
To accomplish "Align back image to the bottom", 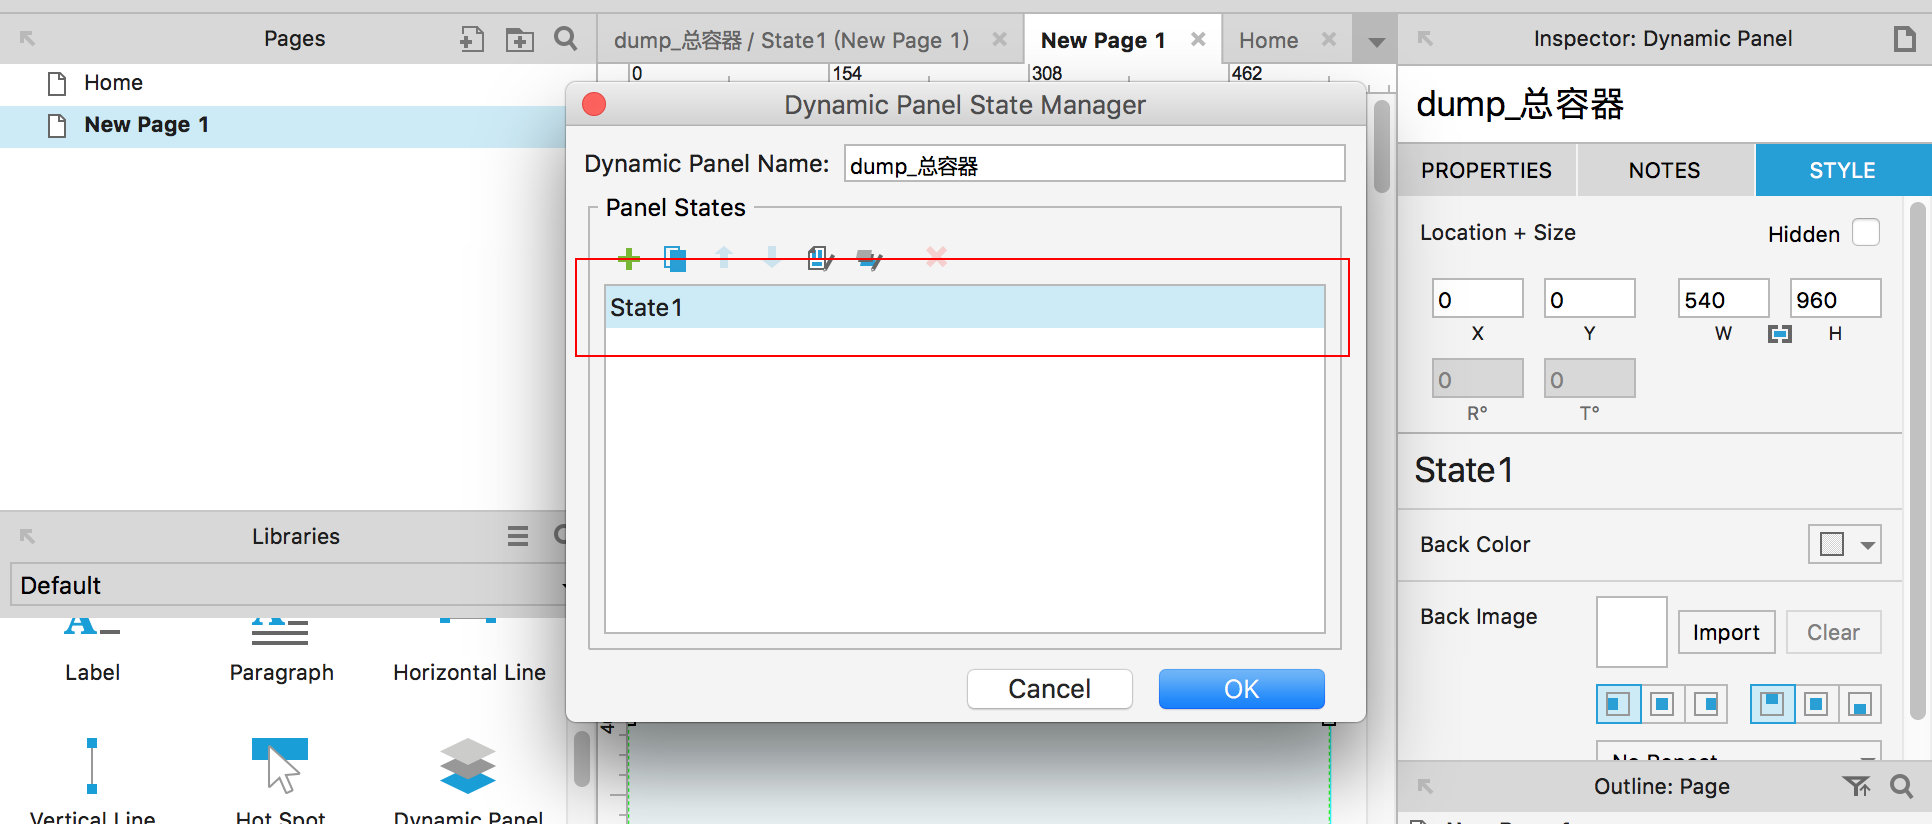I will coord(1860,704).
